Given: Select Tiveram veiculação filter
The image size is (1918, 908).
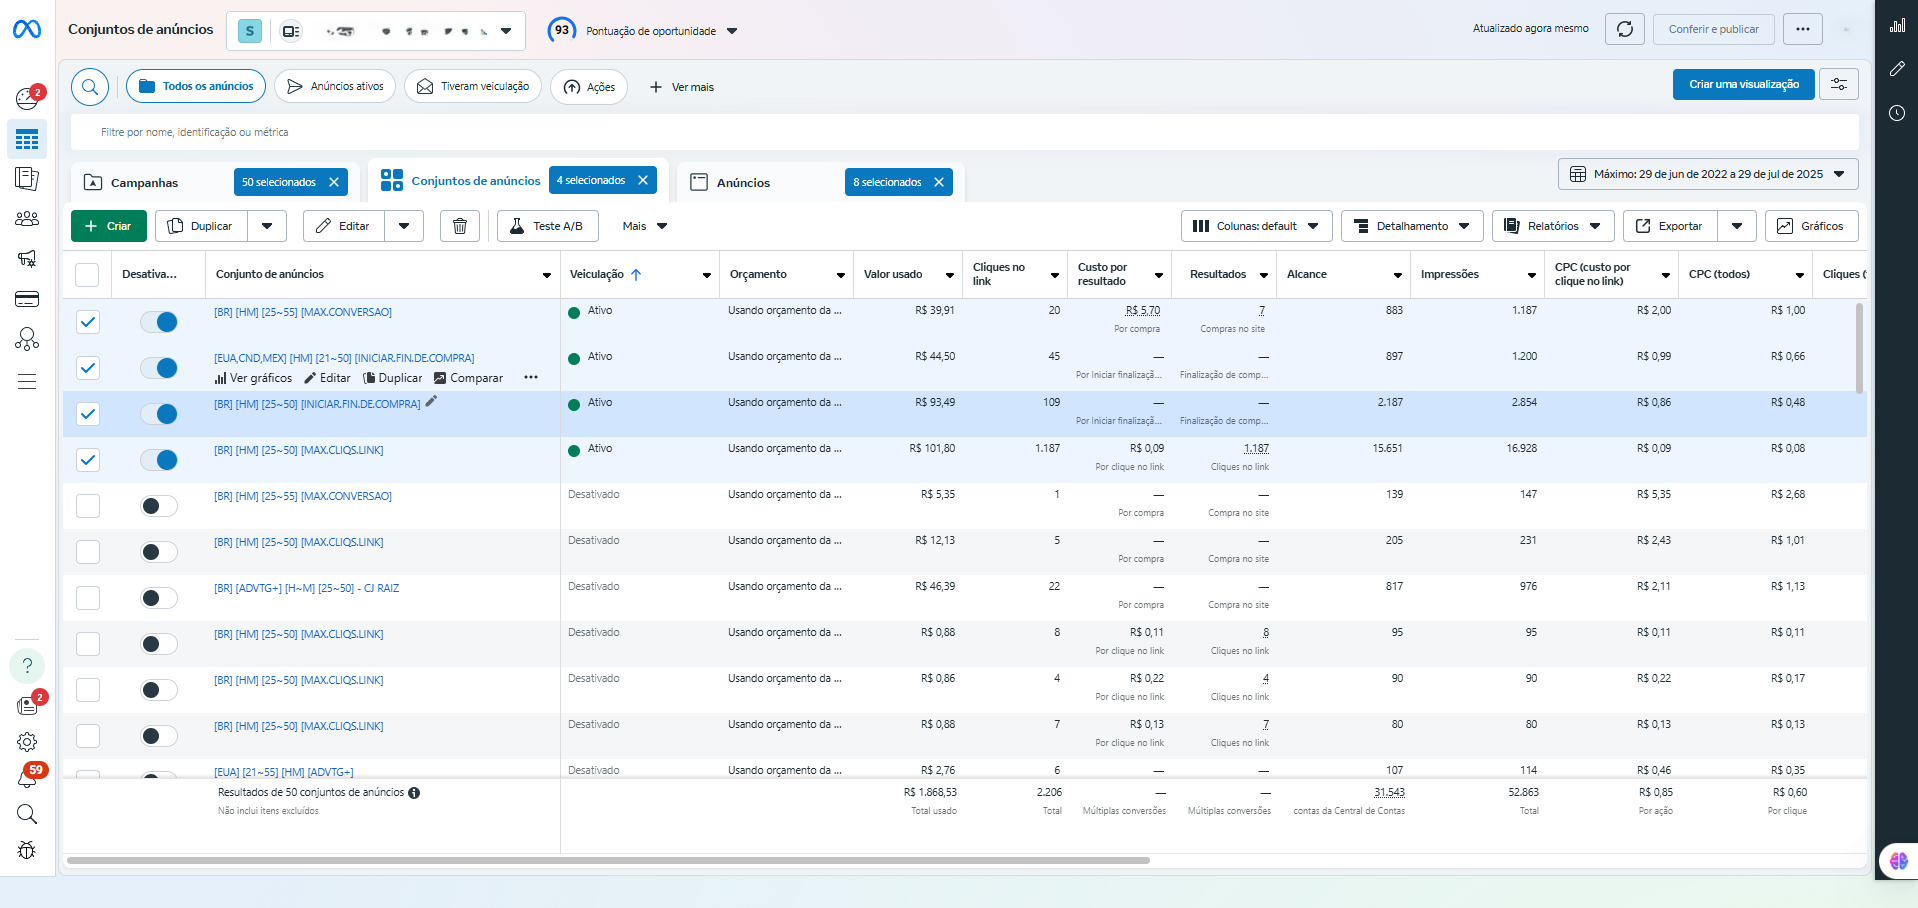Looking at the screenshot, I should point(473,86).
